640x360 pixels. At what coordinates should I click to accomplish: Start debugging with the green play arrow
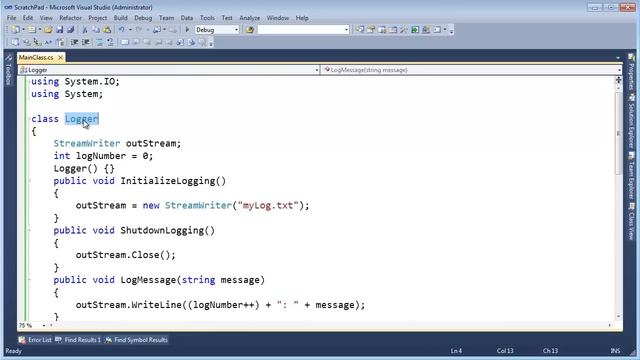tap(187, 30)
